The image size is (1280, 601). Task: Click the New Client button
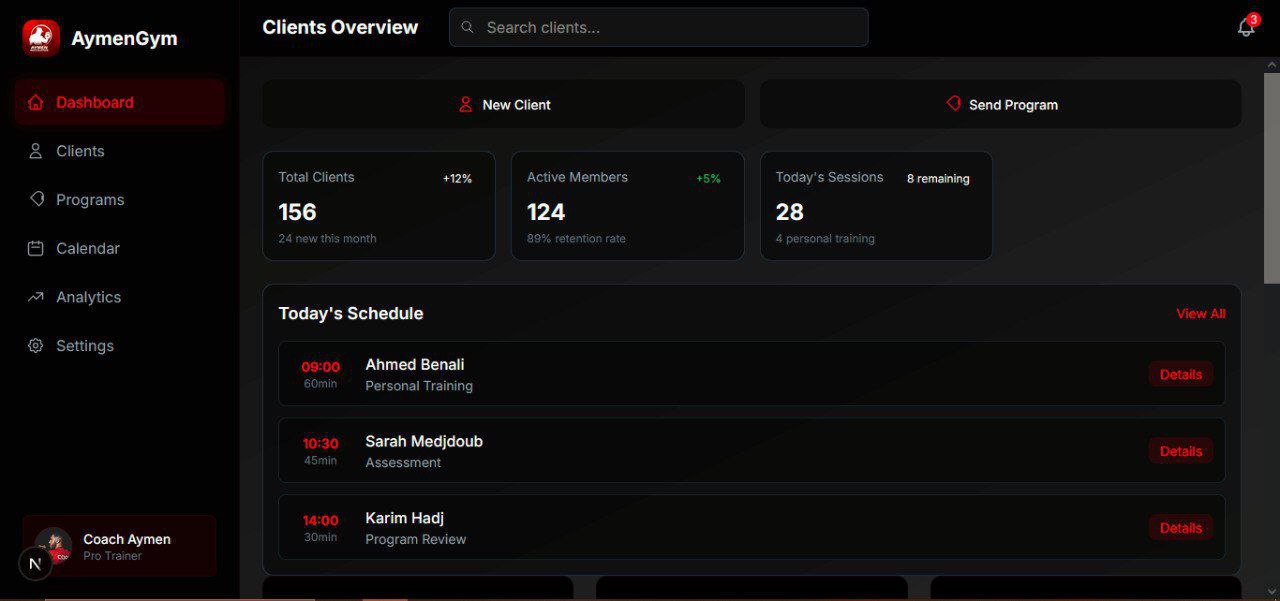(x=503, y=103)
